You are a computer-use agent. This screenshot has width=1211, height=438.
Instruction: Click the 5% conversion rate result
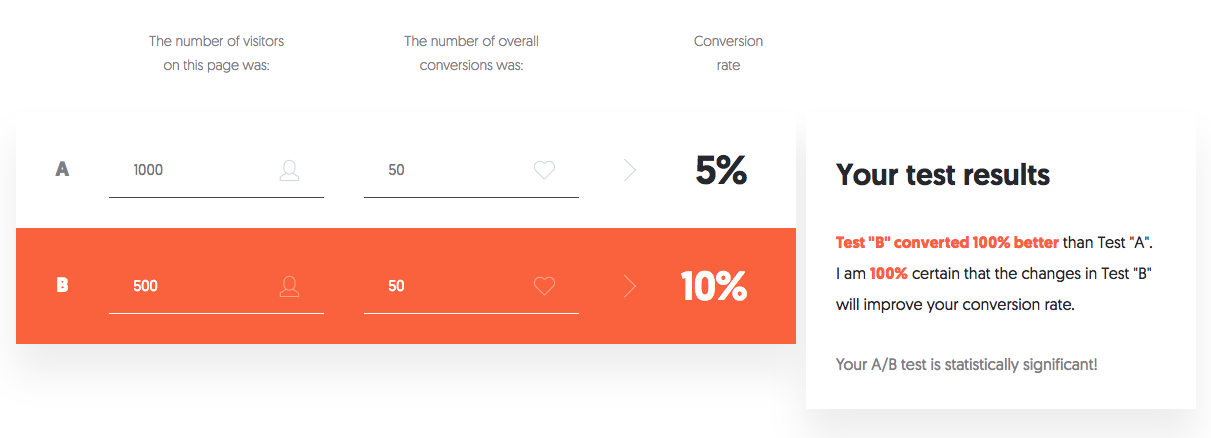pos(721,171)
